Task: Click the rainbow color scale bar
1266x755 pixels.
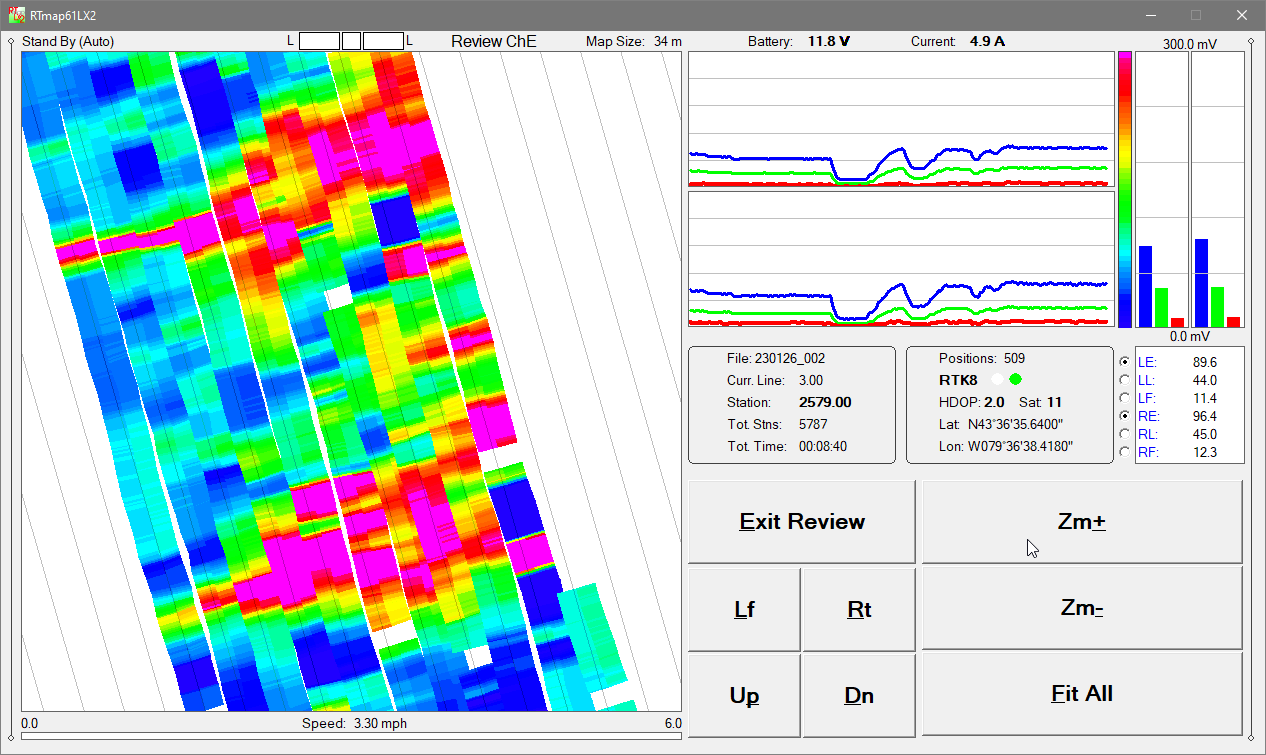Action: [x=1125, y=190]
